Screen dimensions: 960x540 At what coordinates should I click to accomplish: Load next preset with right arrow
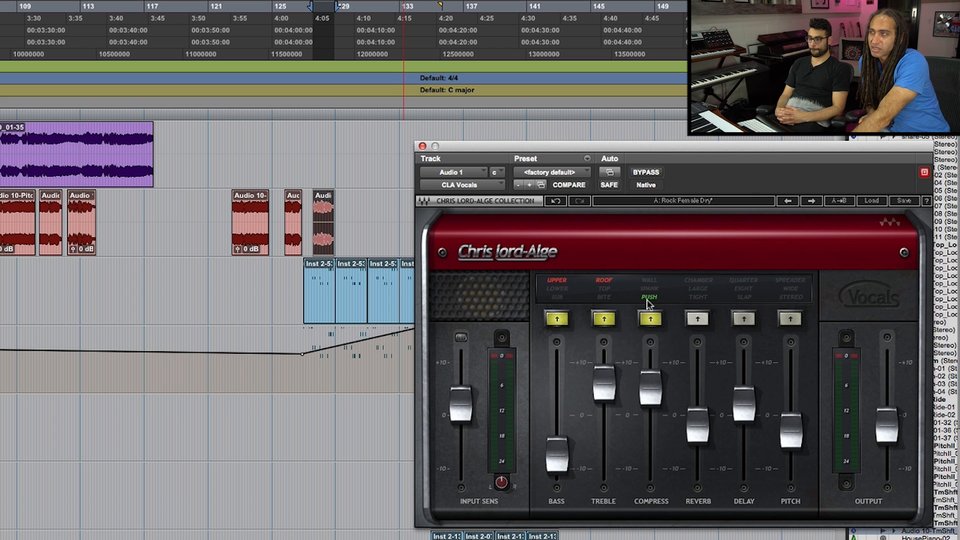pos(811,201)
